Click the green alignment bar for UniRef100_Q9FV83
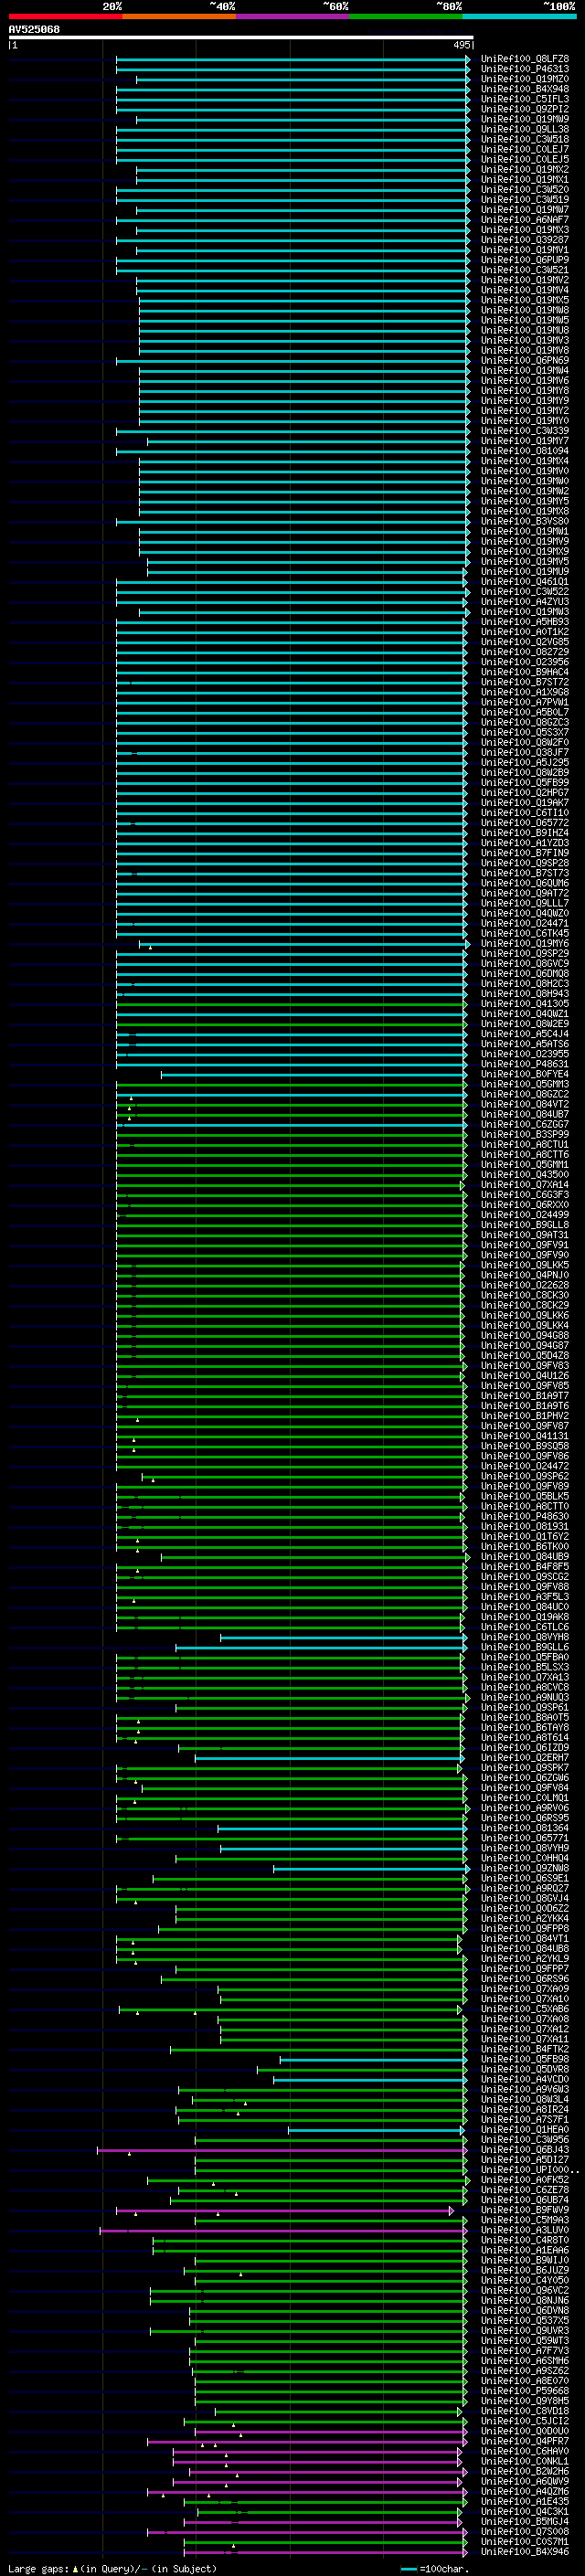The height and width of the screenshot is (2576, 585). (290, 1366)
